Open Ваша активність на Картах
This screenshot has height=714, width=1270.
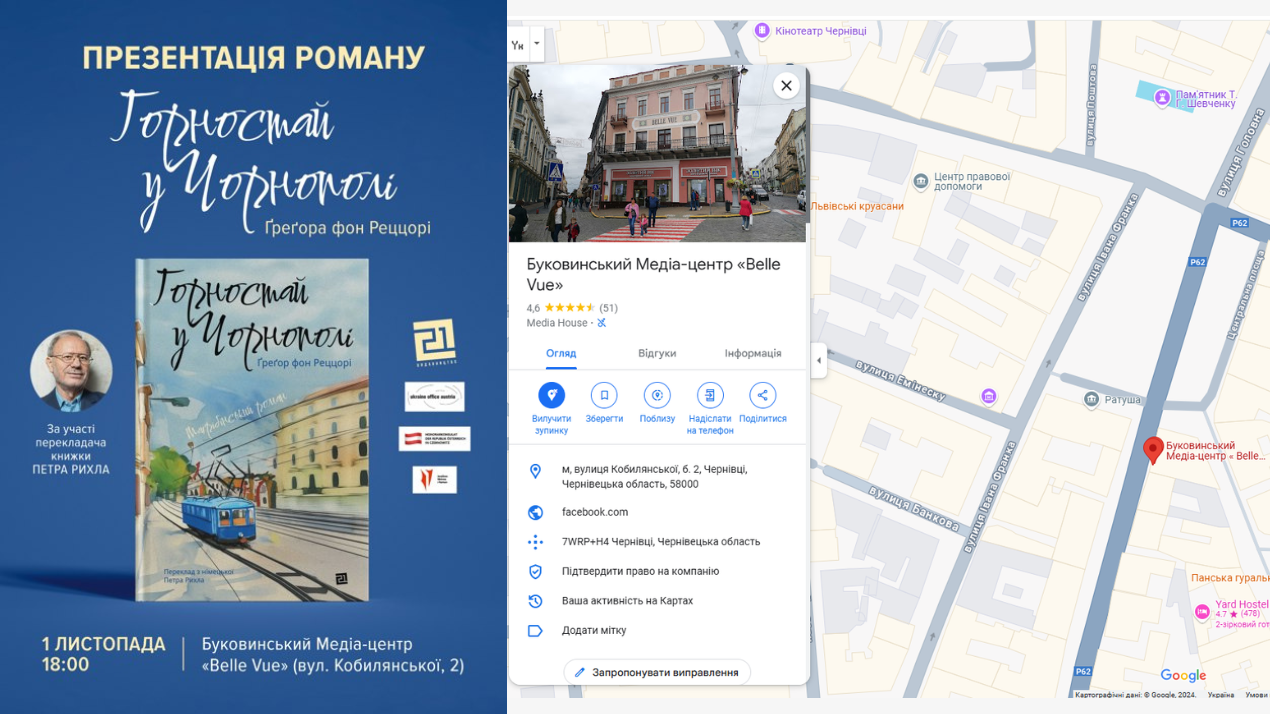(627, 601)
